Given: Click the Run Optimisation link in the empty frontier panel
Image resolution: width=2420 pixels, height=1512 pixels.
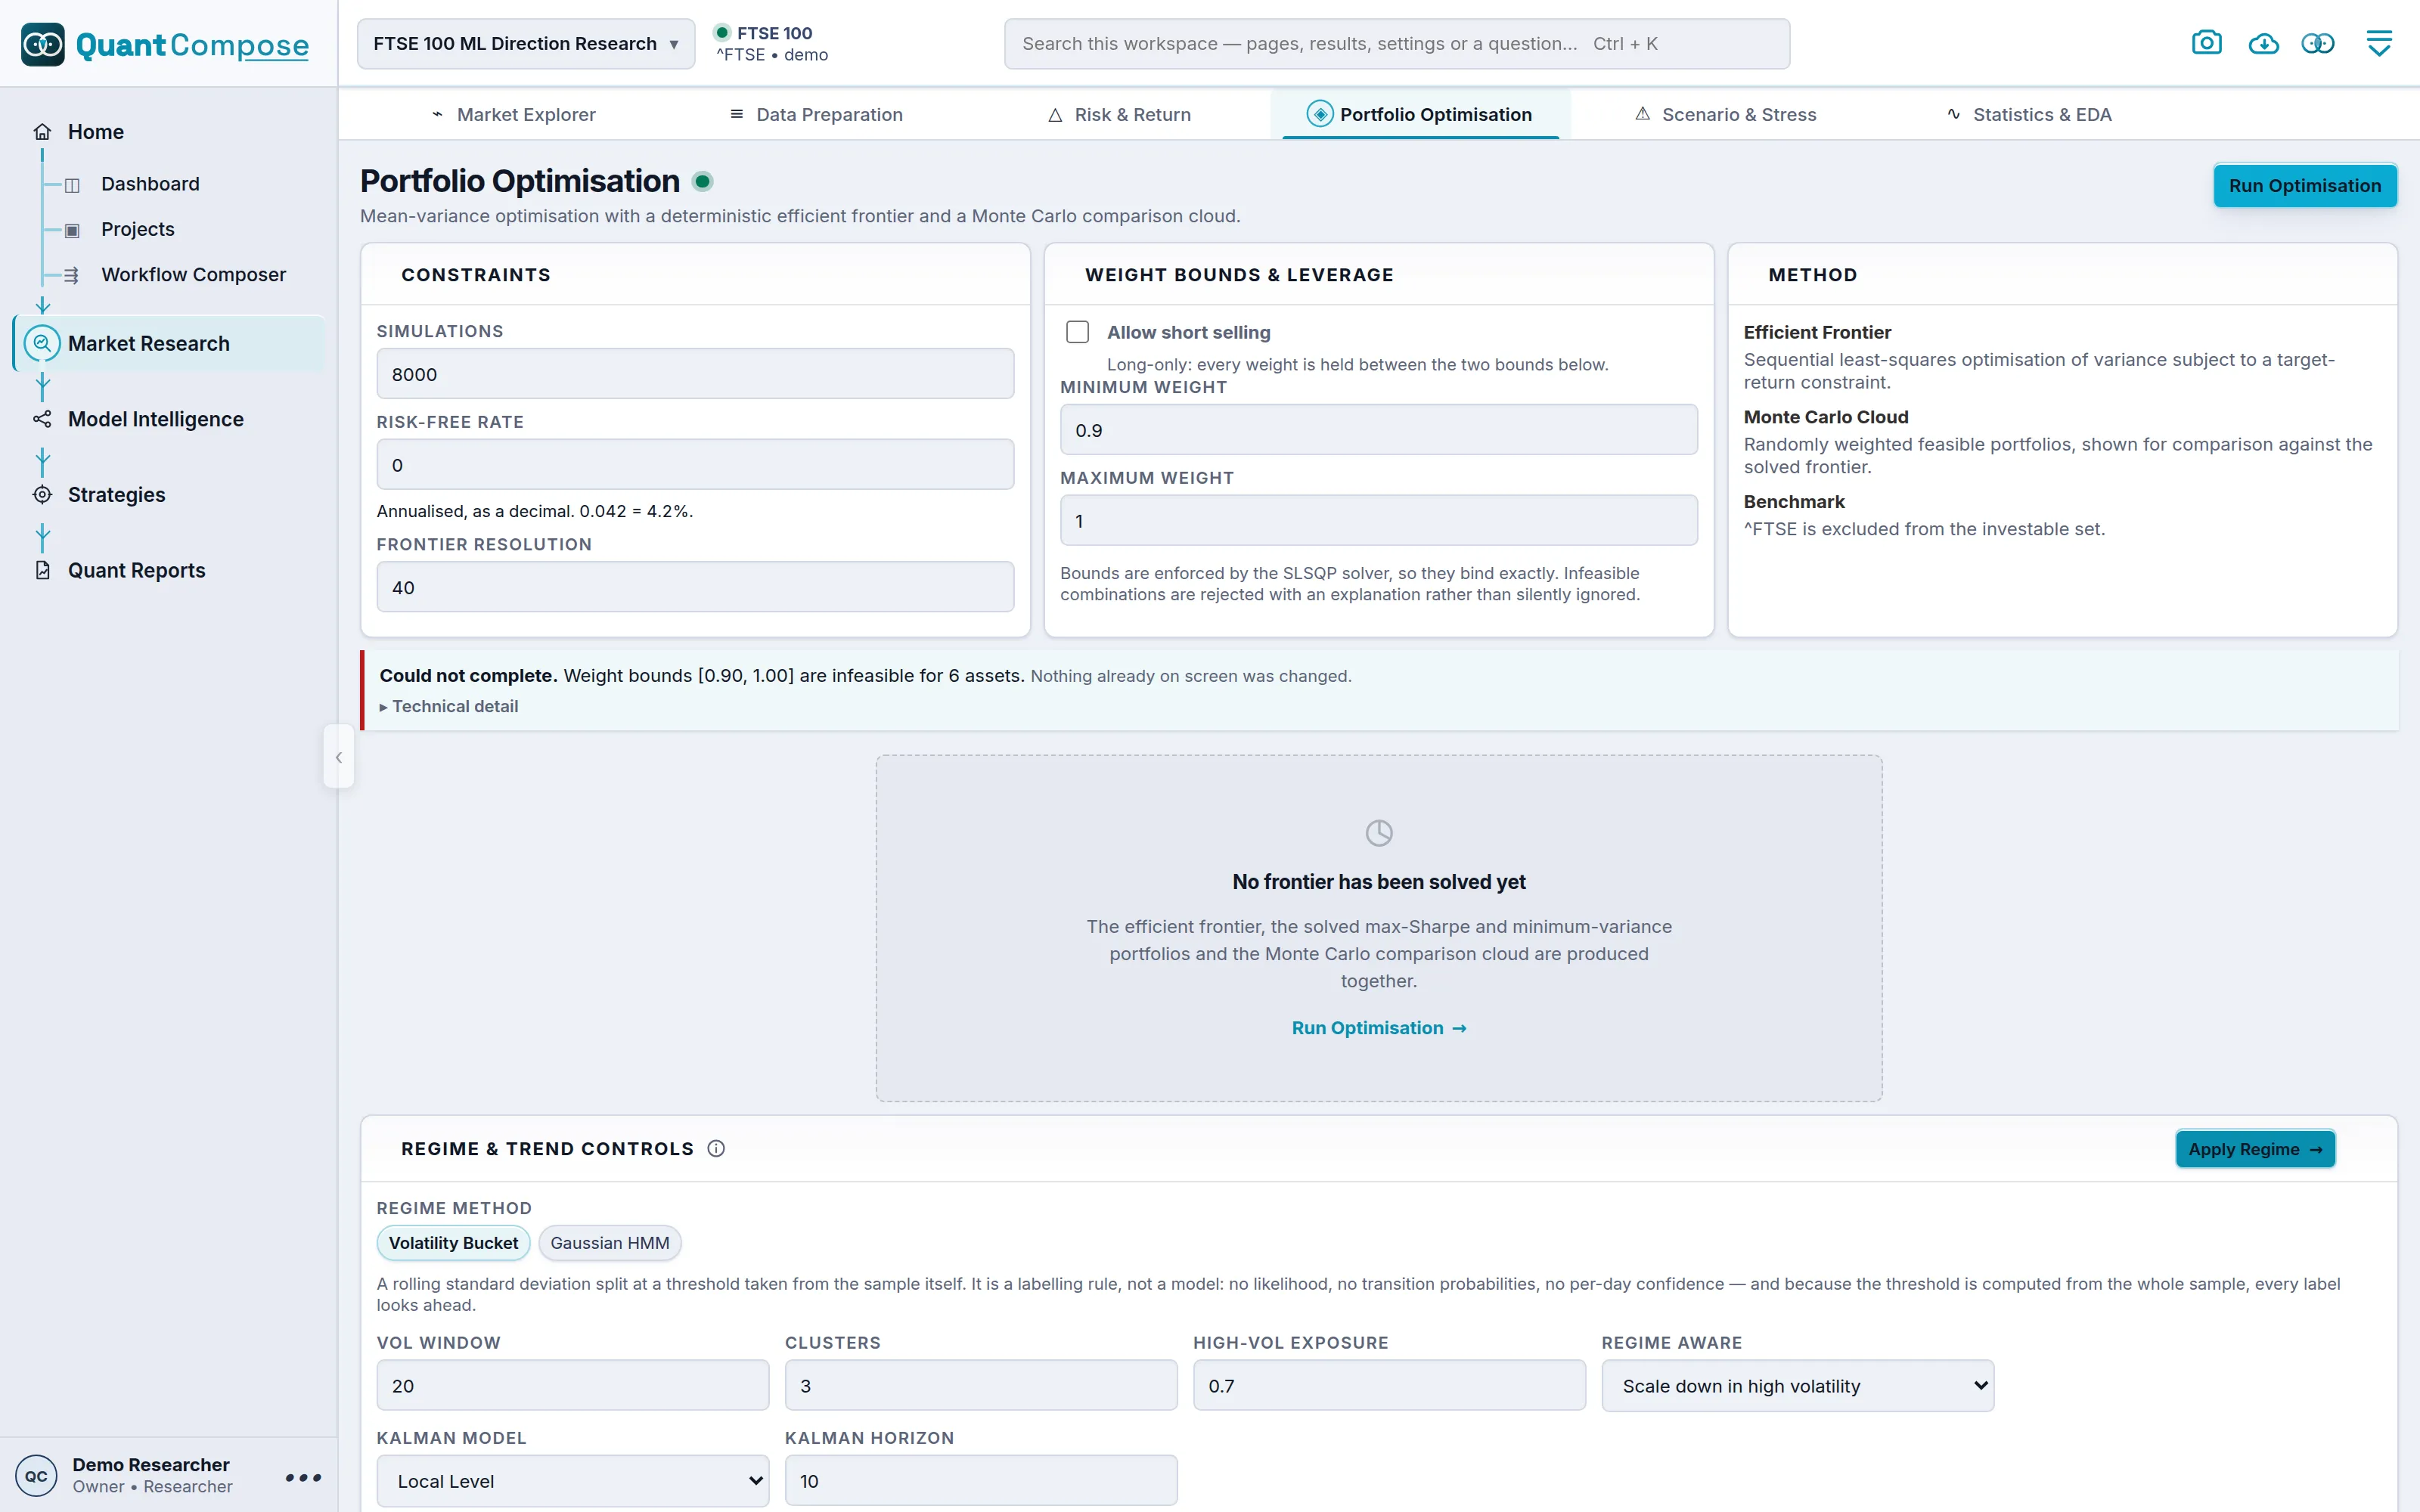Looking at the screenshot, I should coord(1379,1028).
